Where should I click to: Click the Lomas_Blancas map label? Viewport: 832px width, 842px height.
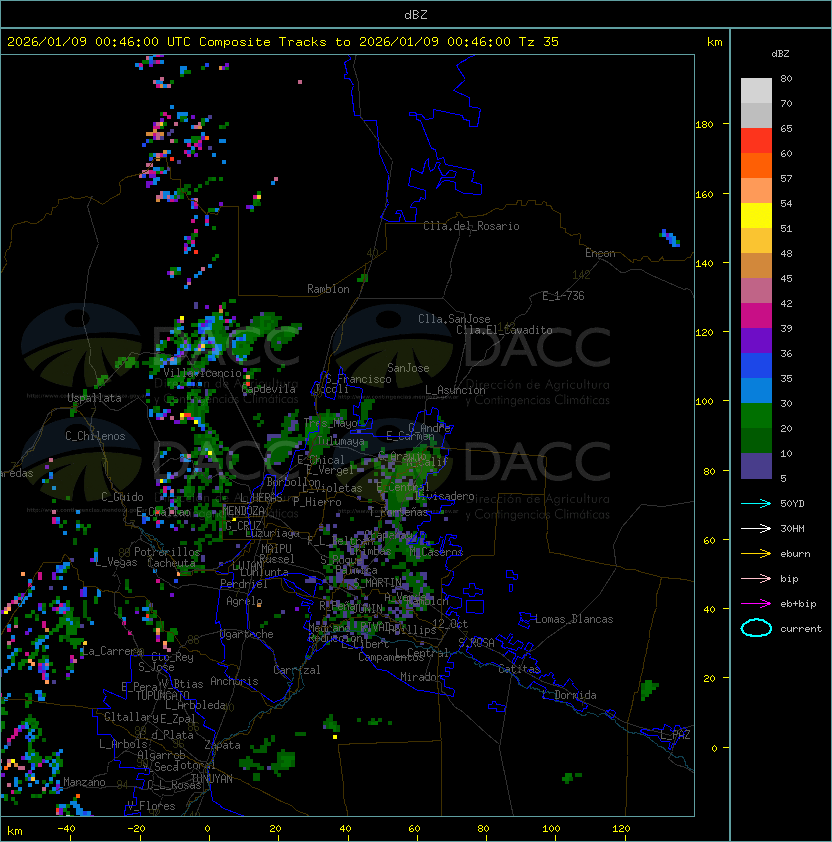[574, 619]
